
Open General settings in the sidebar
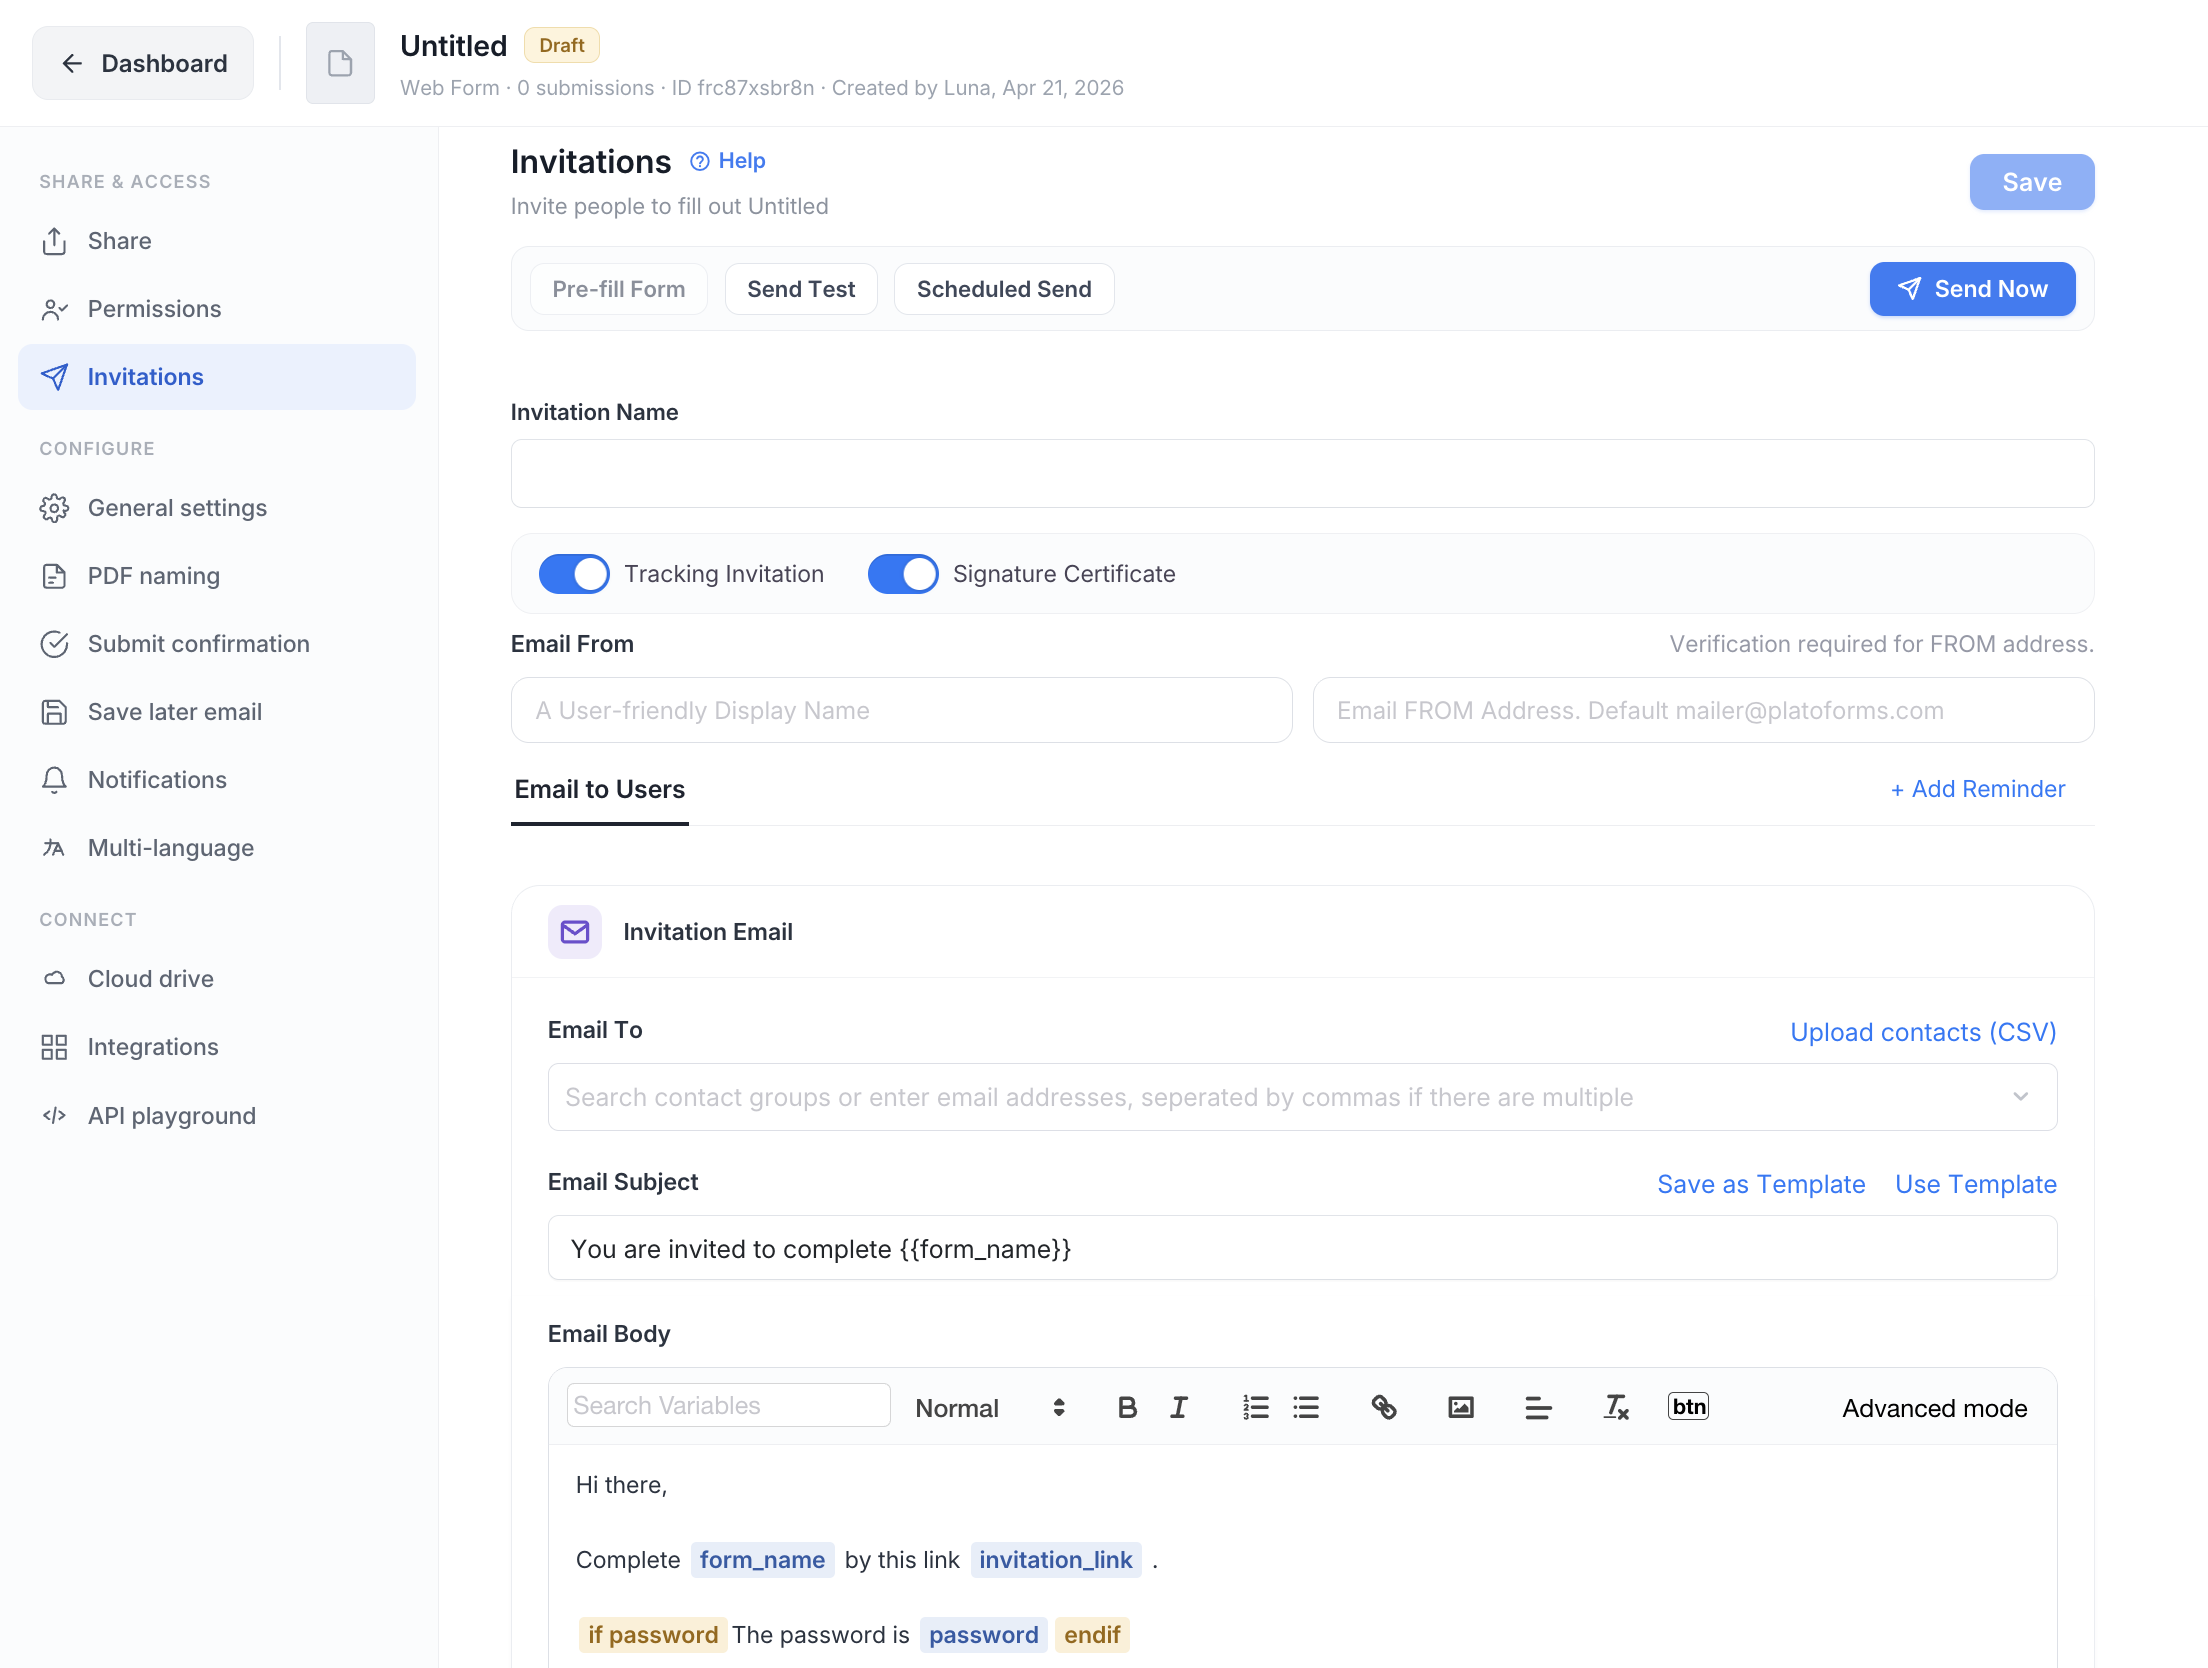click(x=217, y=508)
